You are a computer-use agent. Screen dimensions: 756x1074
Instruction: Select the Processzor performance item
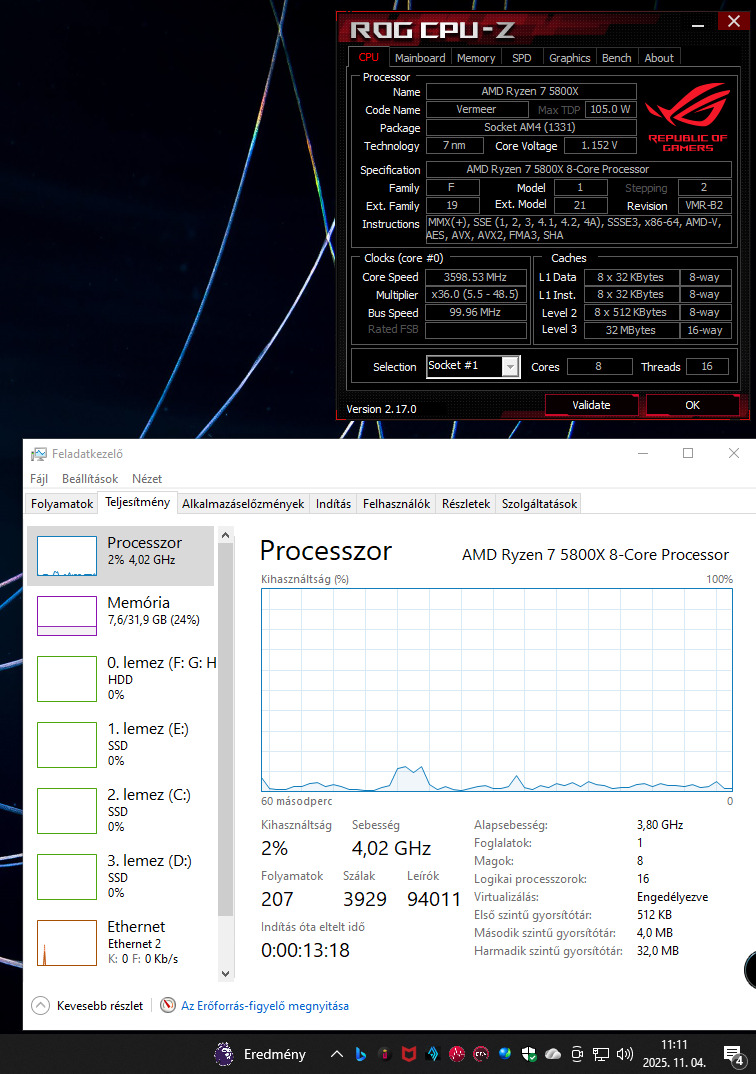[x=121, y=555]
